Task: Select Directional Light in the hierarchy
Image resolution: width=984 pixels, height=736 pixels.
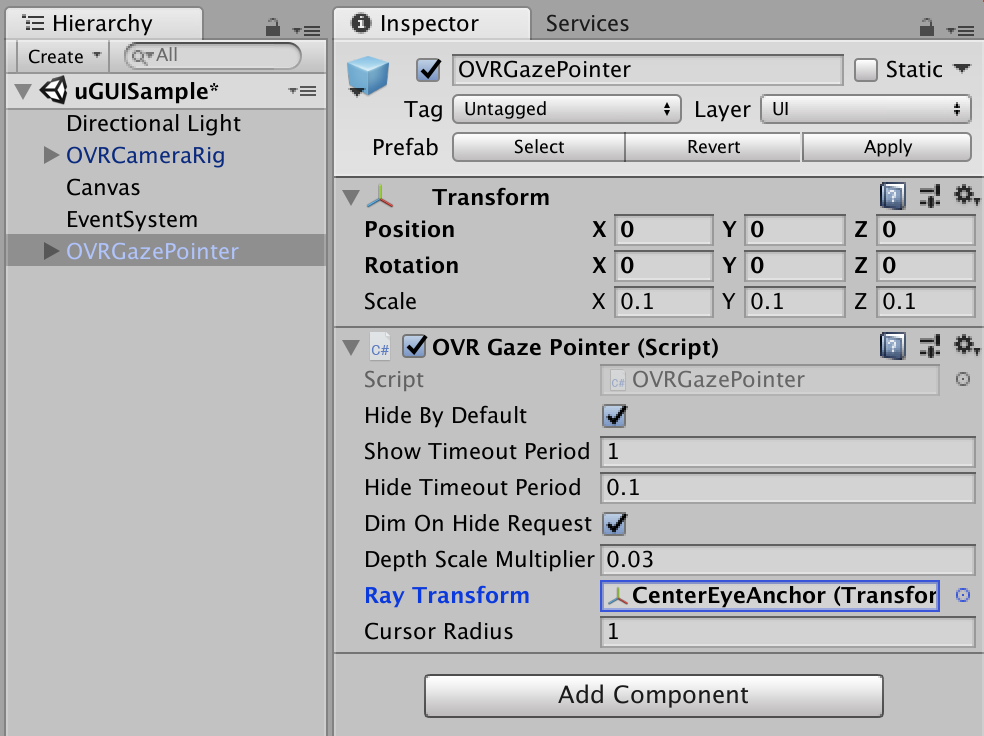Action: (x=153, y=124)
